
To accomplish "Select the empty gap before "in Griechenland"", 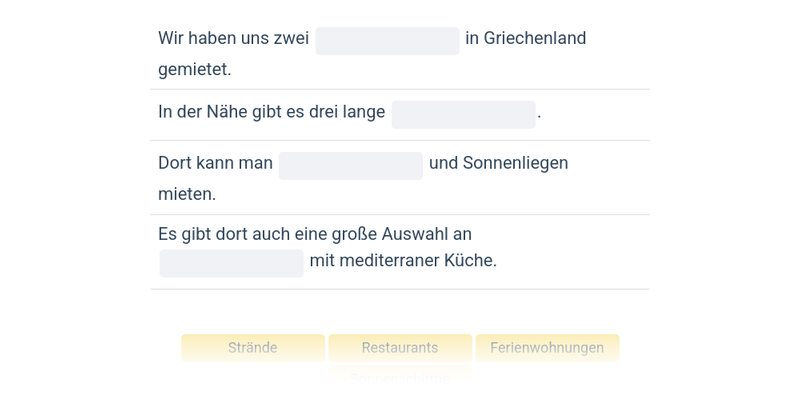I will pyautogui.click(x=387, y=41).
